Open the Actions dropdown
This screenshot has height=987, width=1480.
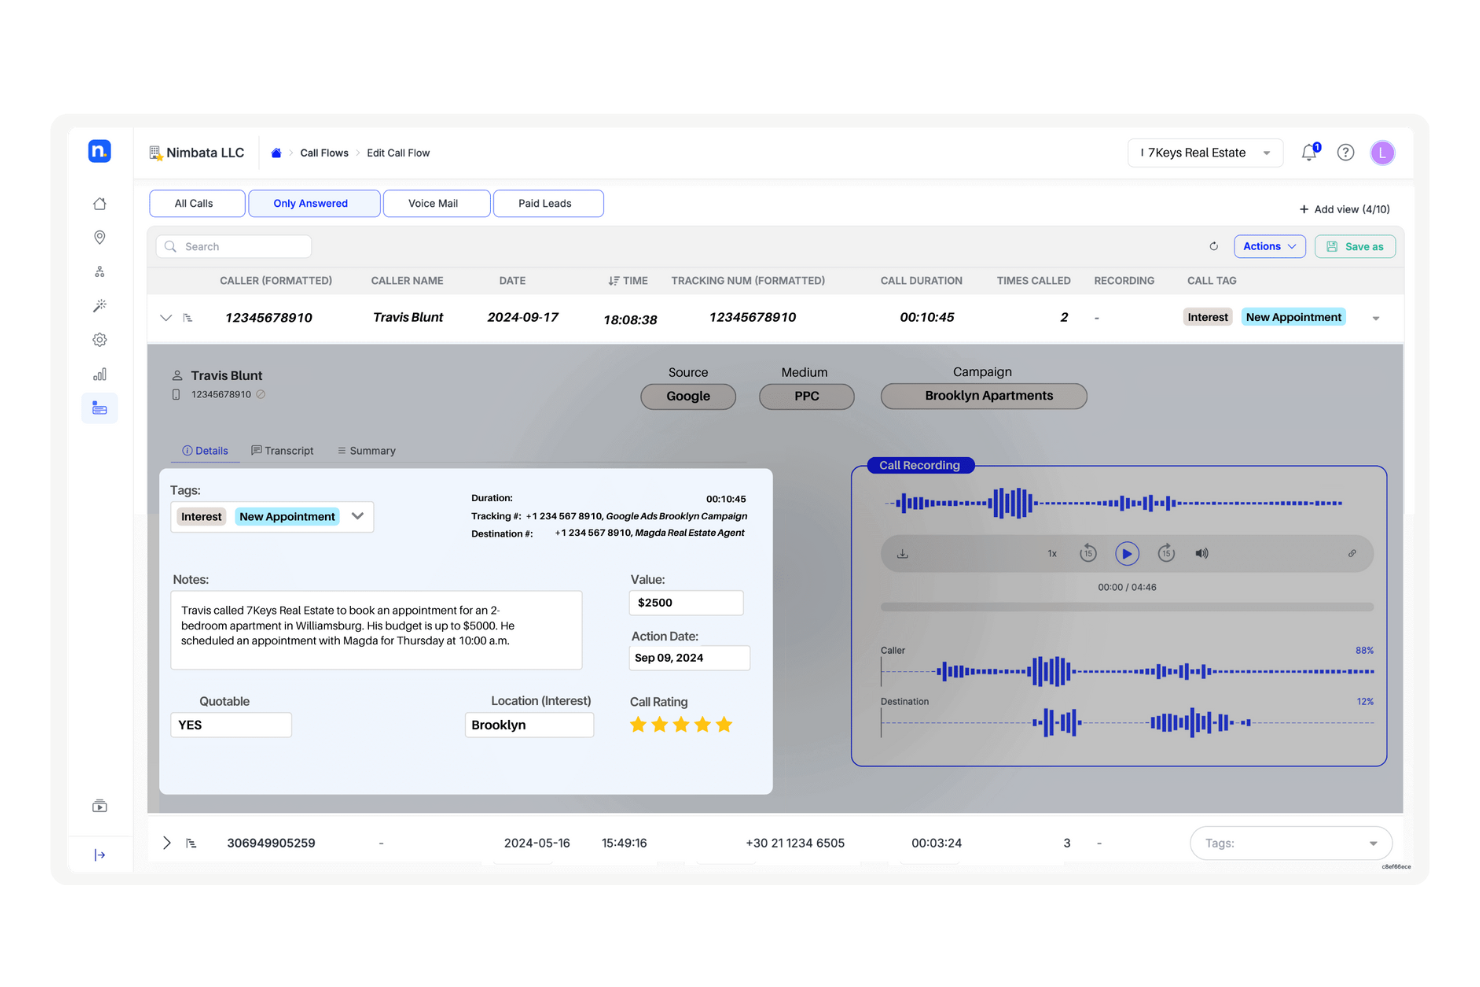point(1269,246)
